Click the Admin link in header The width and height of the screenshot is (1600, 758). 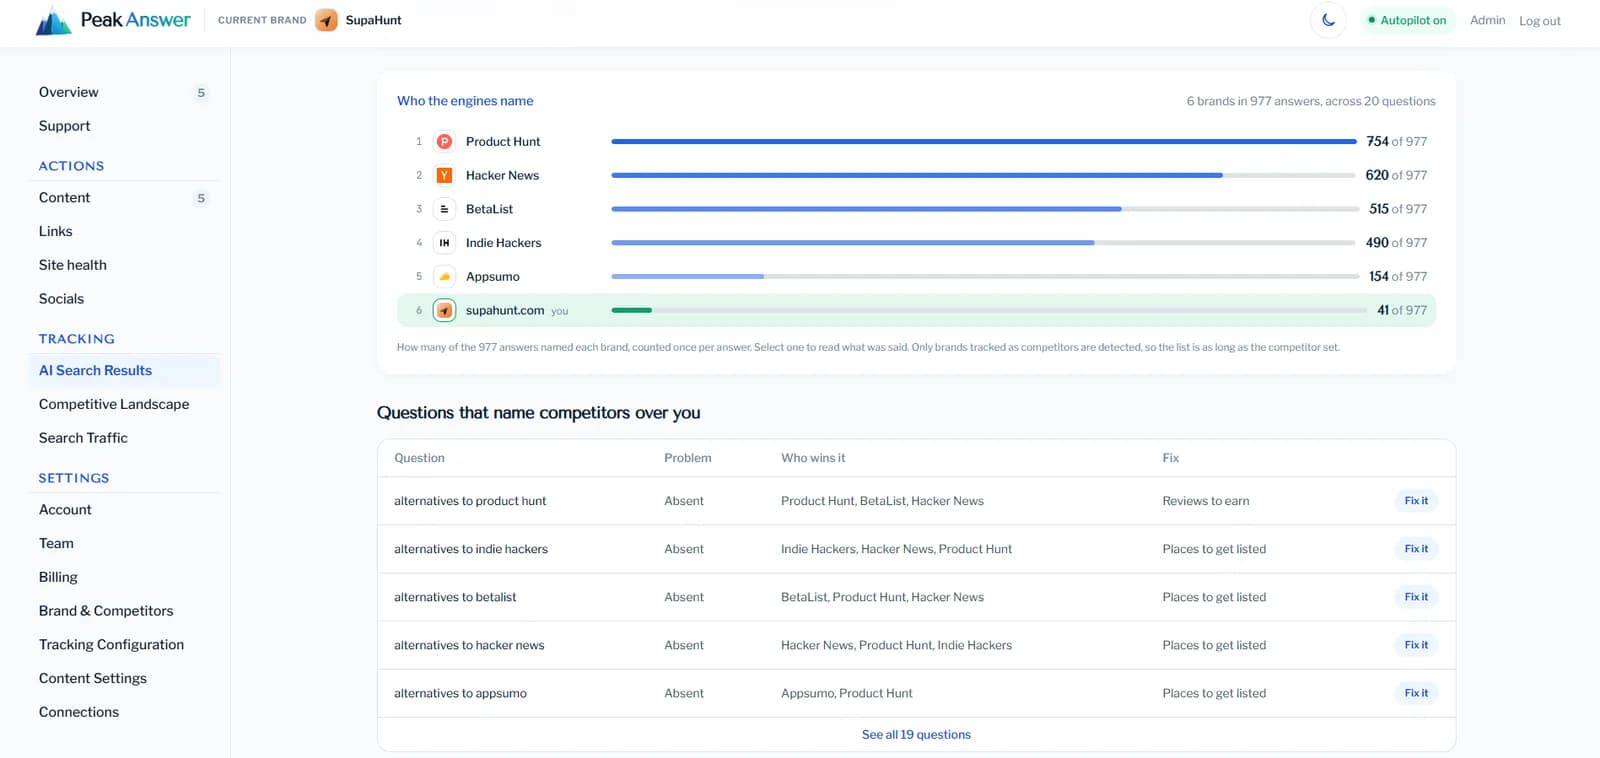pos(1487,20)
